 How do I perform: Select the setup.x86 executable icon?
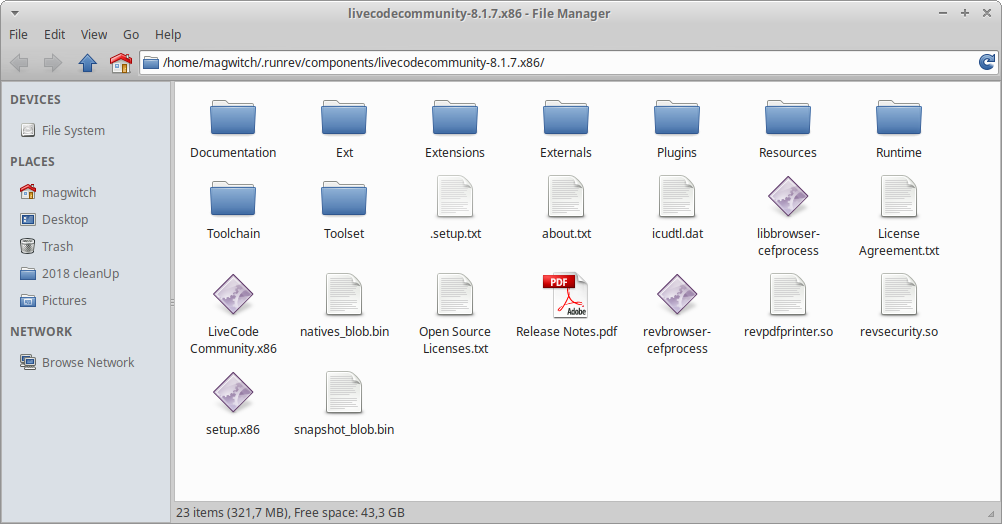pyautogui.click(x=233, y=393)
